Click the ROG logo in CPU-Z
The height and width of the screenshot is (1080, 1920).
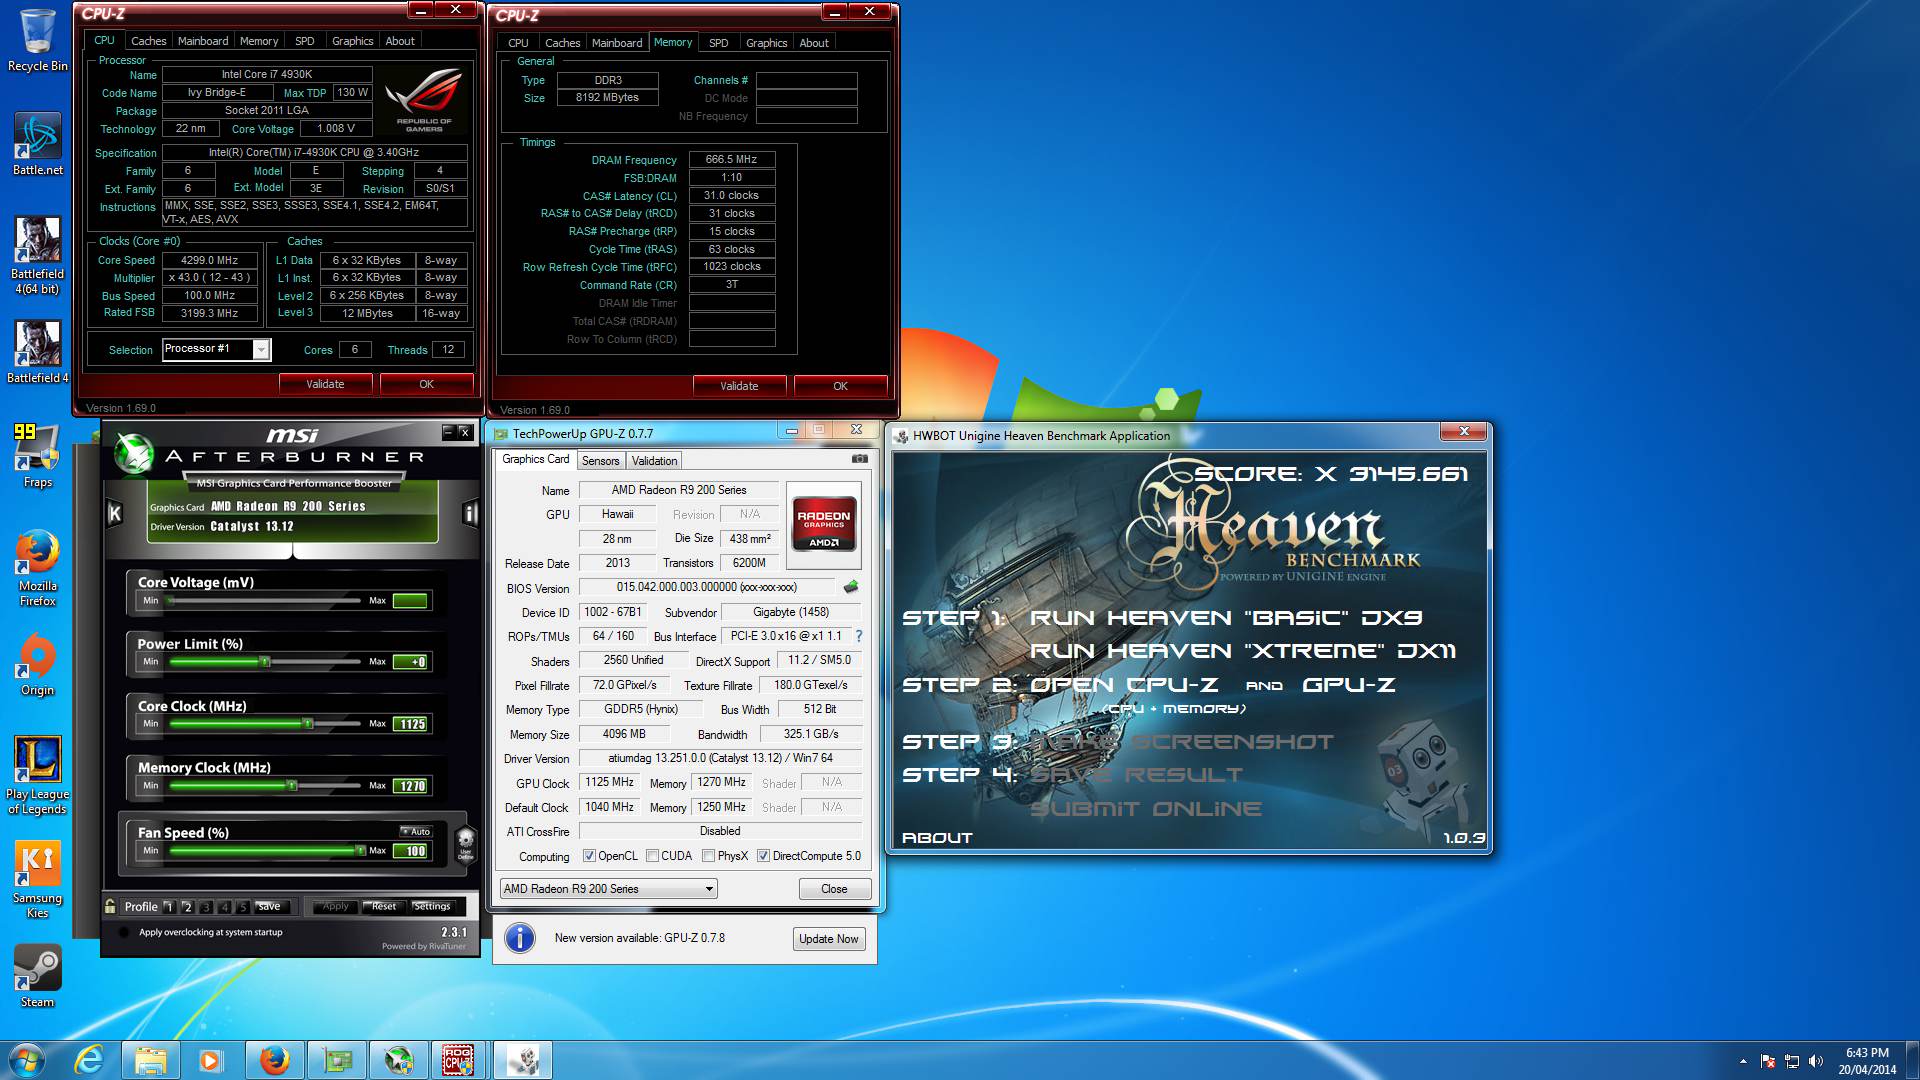point(424,100)
